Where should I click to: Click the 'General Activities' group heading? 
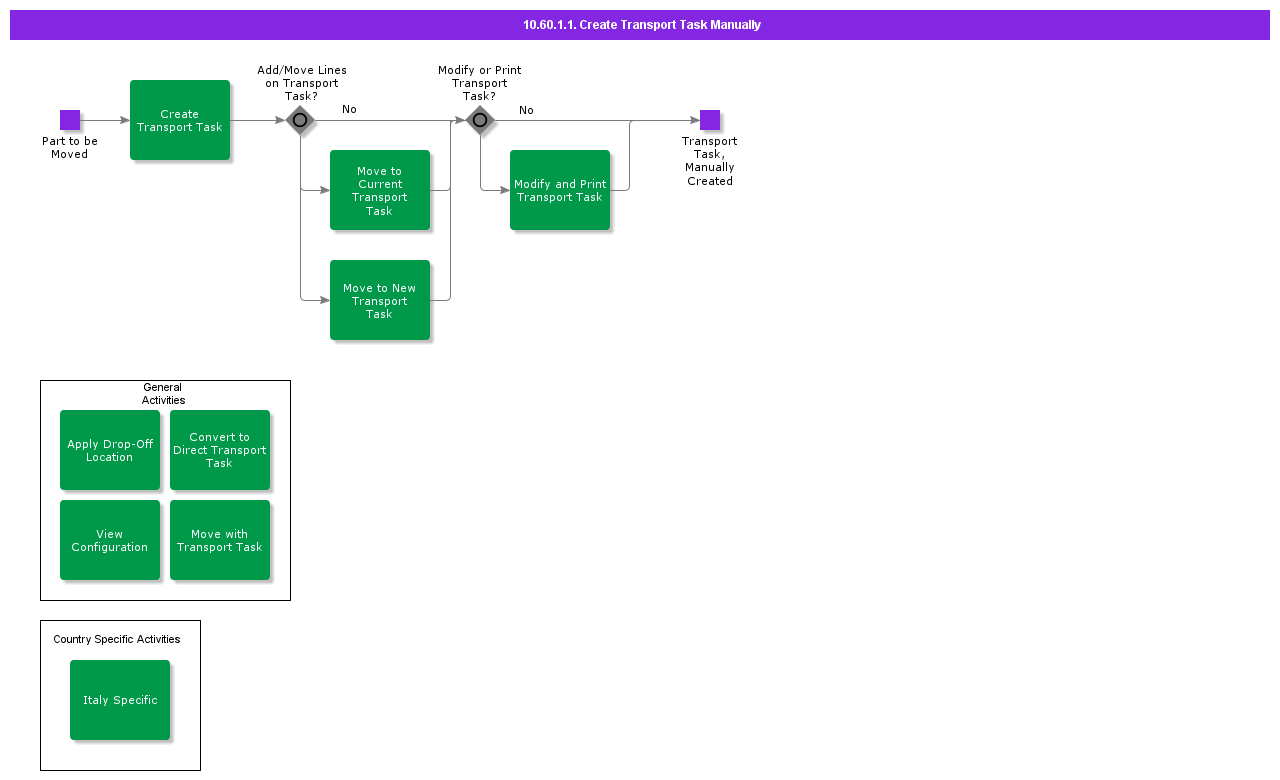(x=163, y=394)
